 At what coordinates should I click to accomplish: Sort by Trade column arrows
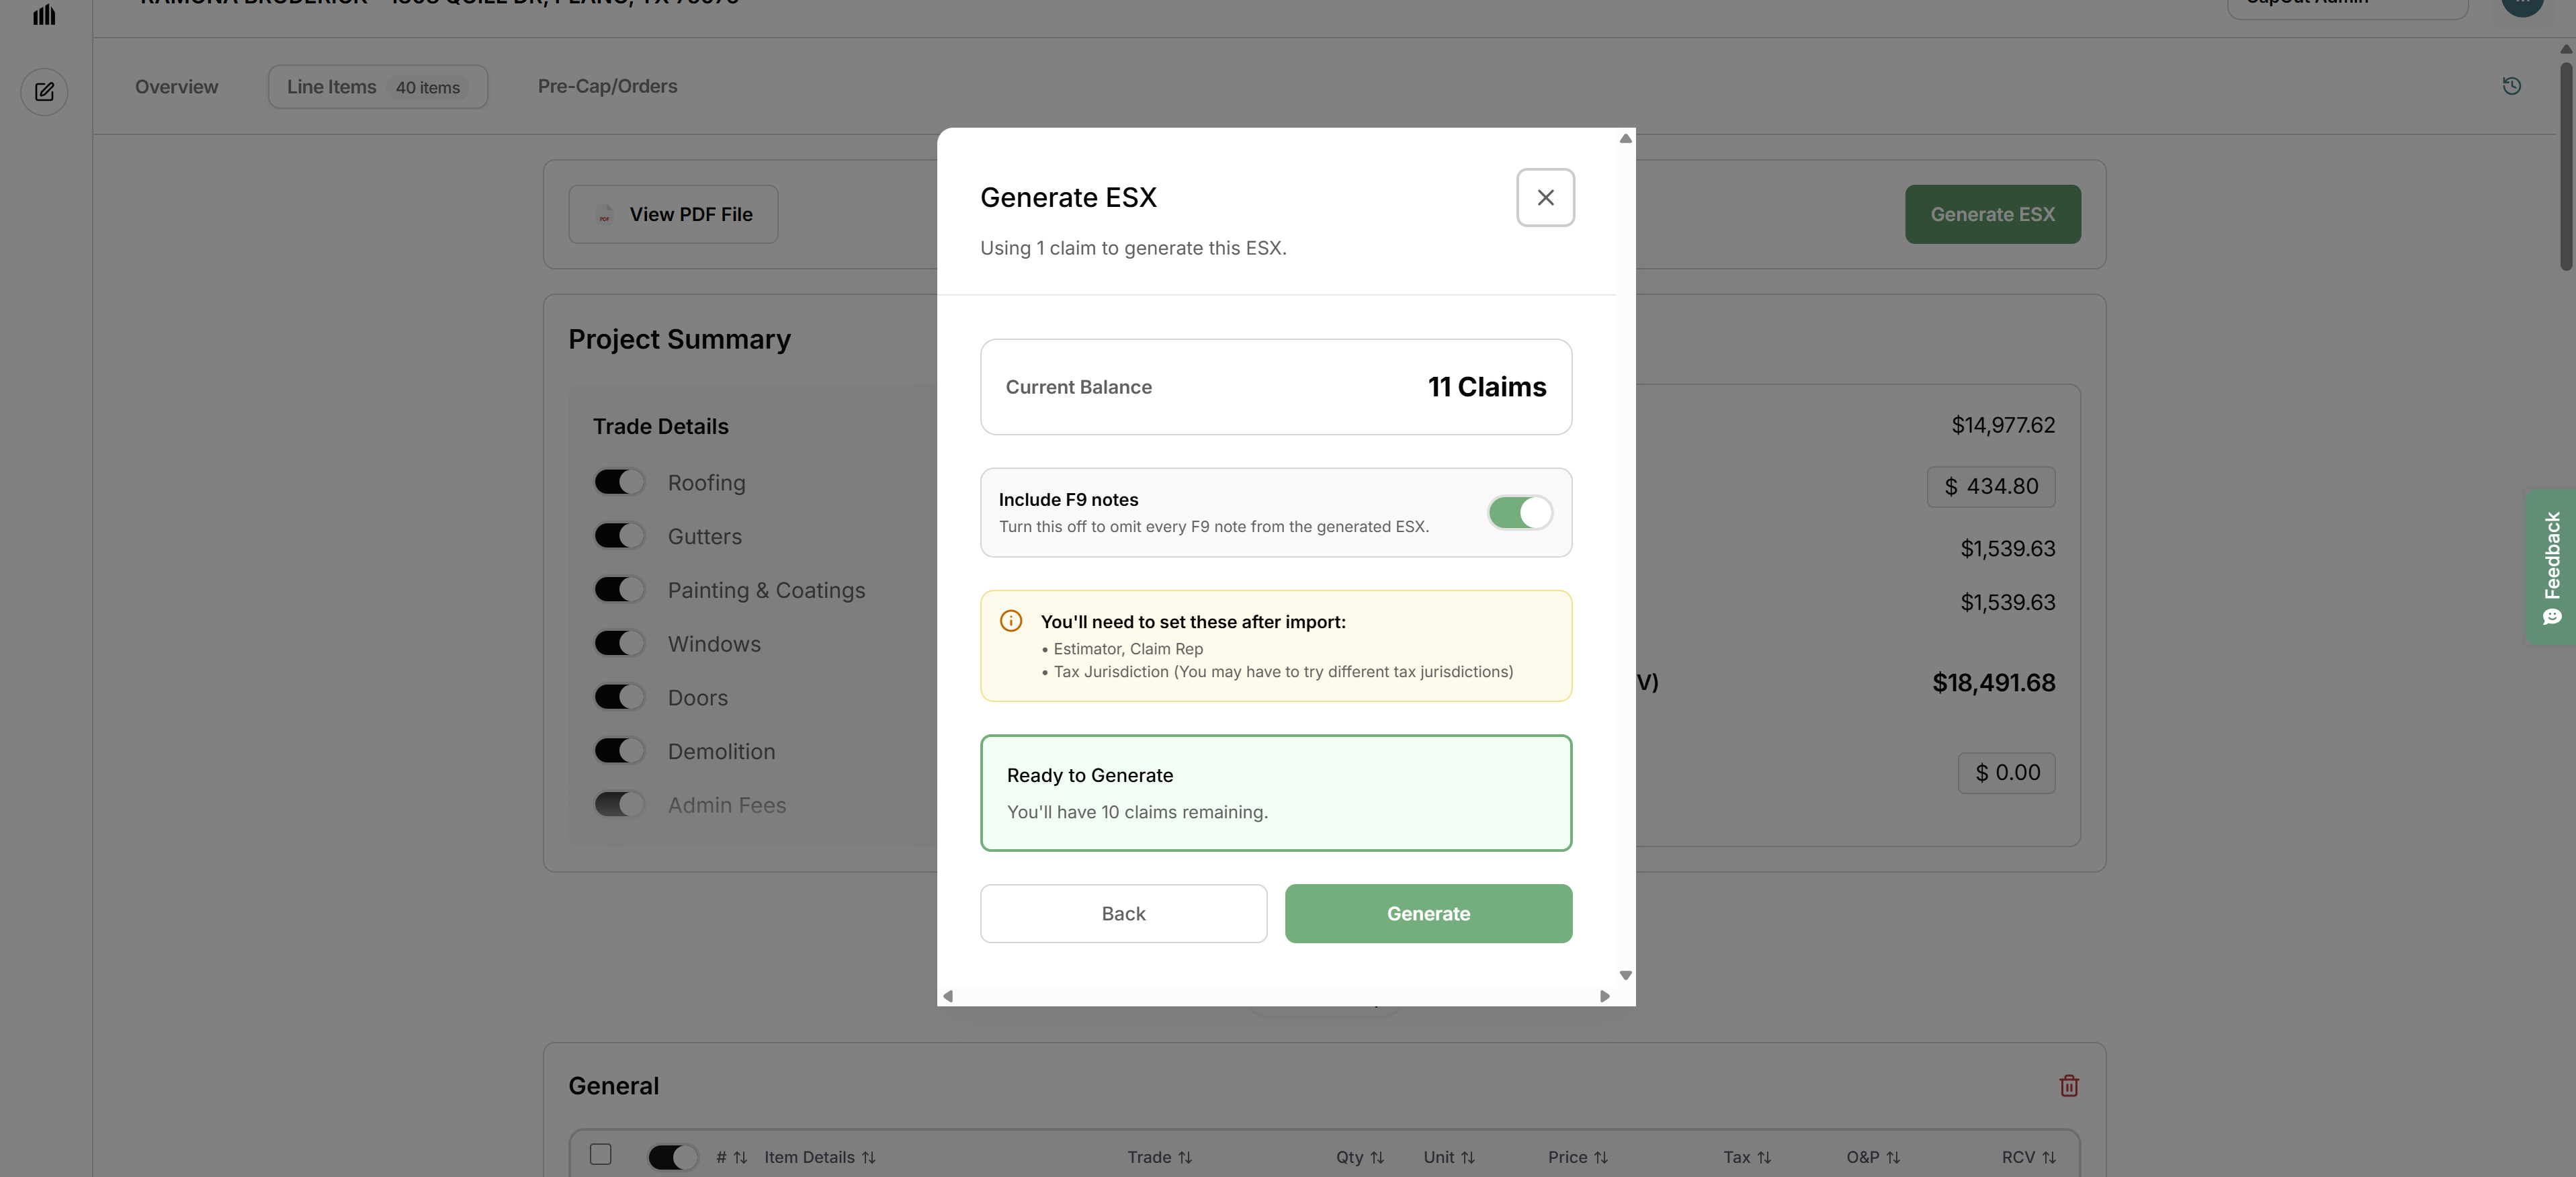(x=1185, y=1157)
